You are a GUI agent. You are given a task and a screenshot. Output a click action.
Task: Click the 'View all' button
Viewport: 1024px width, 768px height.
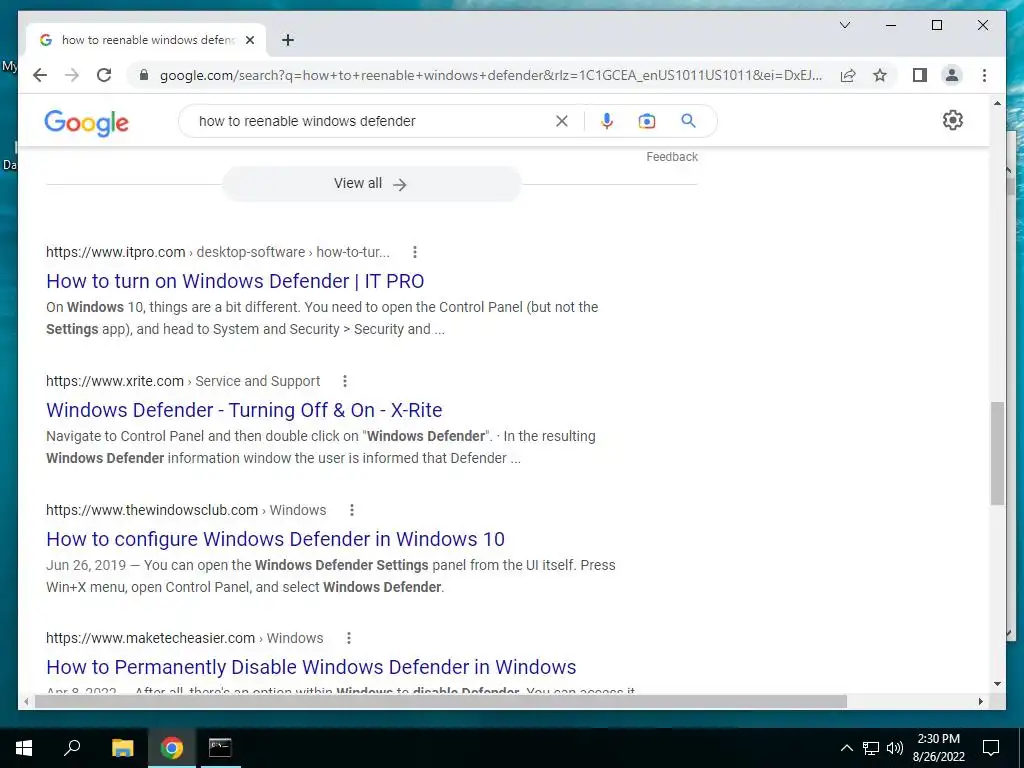(x=371, y=184)
